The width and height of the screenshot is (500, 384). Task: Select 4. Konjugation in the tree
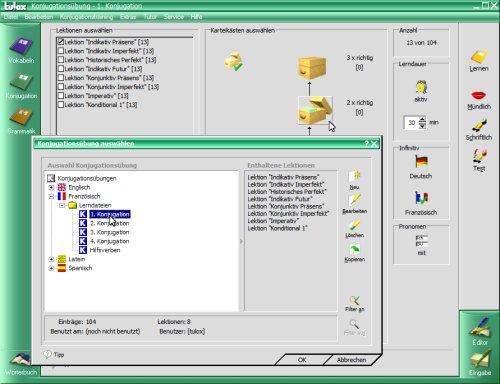coord(109,241)
